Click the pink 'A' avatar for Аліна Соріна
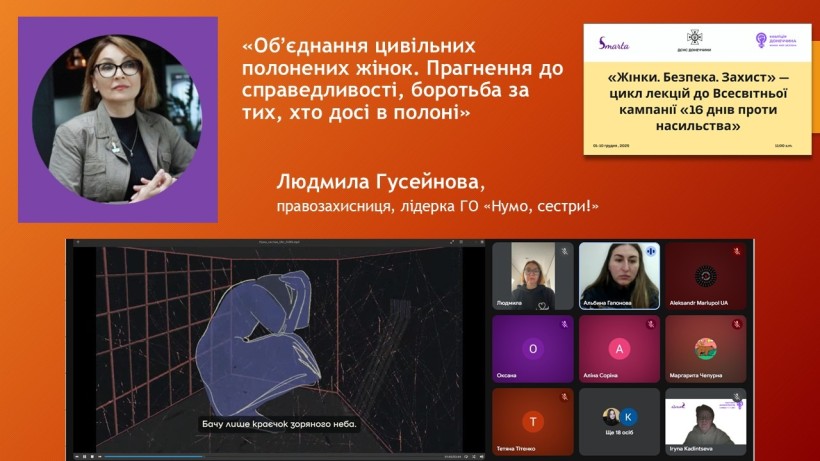 (x=619, y=349)
